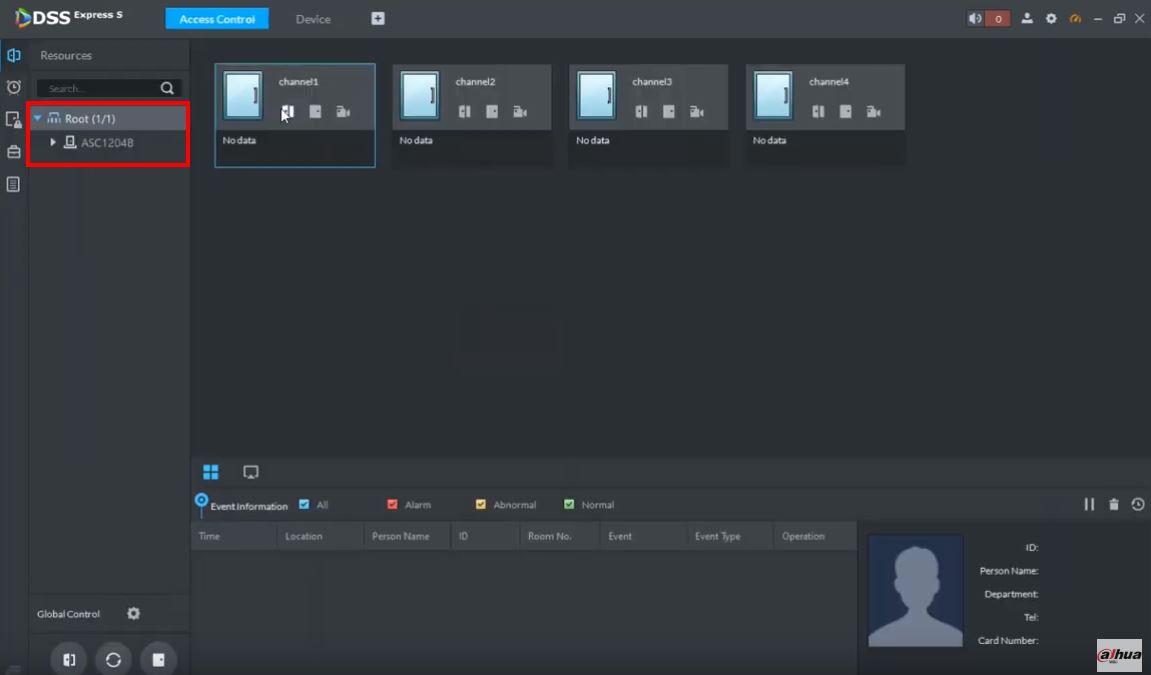Screen dimensions: 1151x675
Task: Click the Location column header
Action: click(320, 536)
